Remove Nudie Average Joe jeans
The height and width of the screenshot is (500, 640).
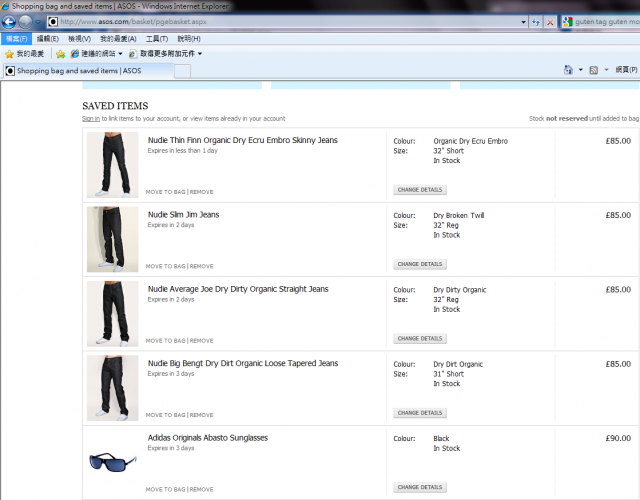coord(202,340)
